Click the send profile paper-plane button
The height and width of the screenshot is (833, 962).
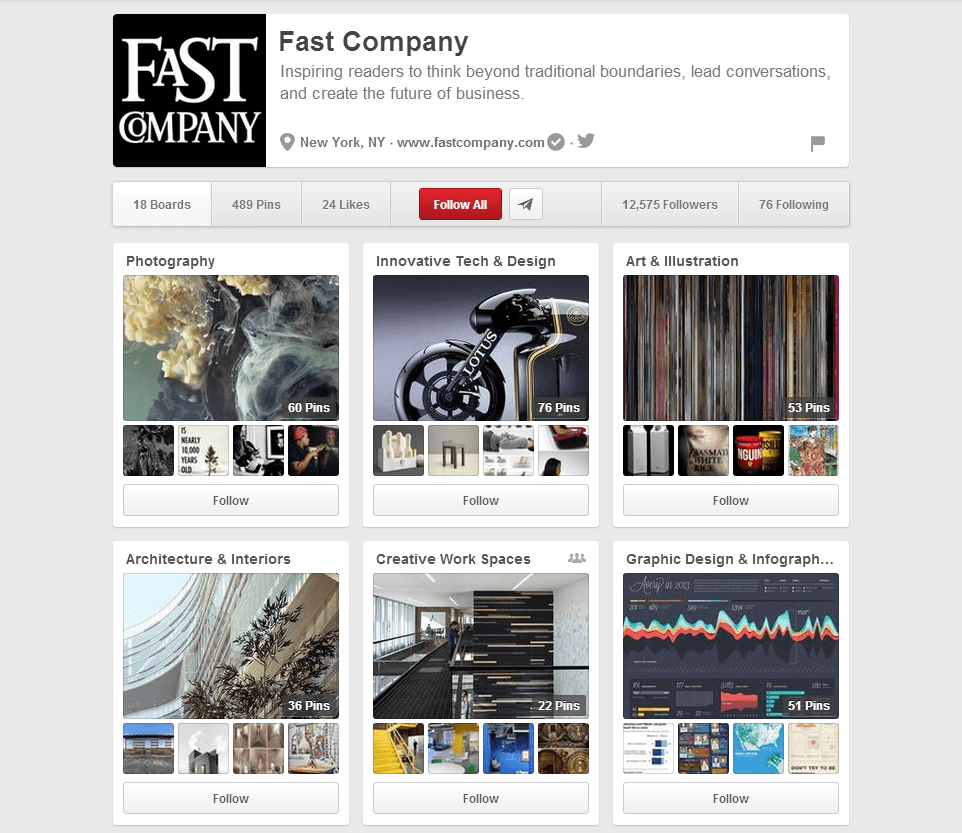click(x=526, y=204)
